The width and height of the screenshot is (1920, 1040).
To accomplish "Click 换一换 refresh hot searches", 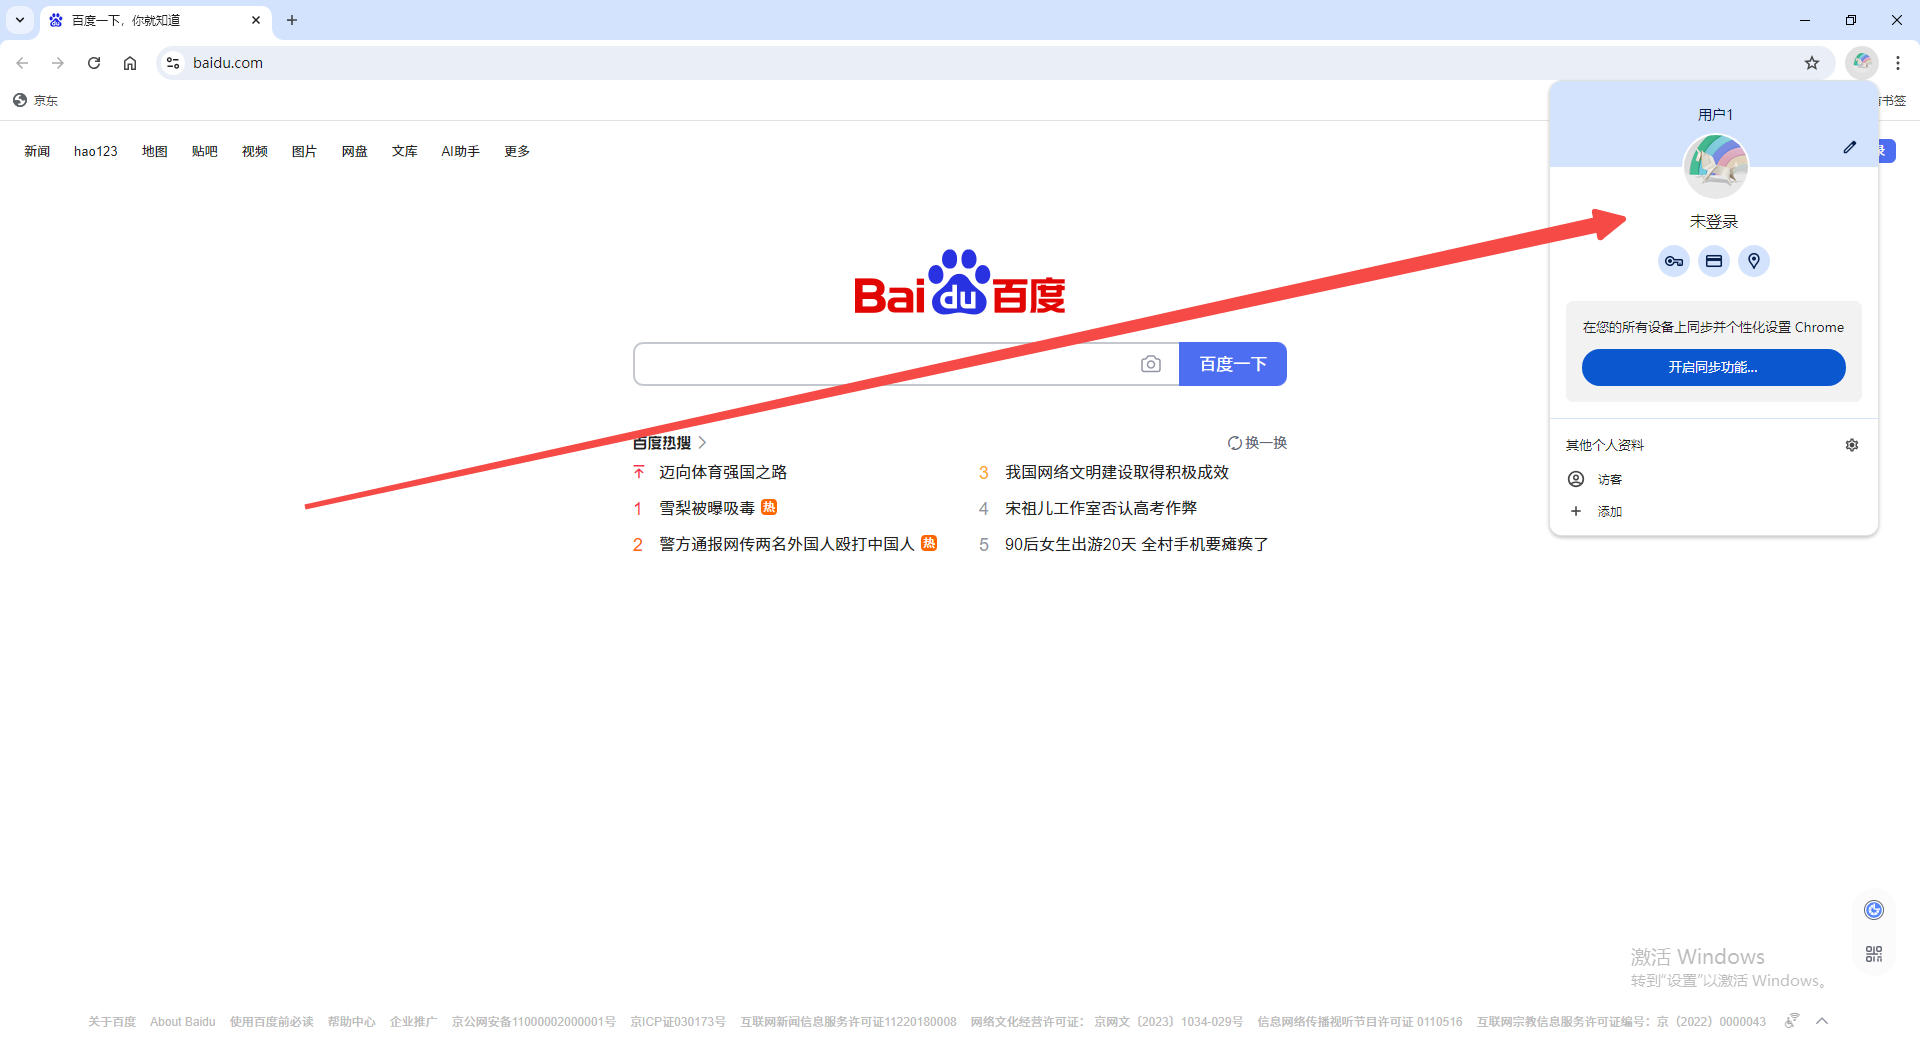I will click(1257, 442).
